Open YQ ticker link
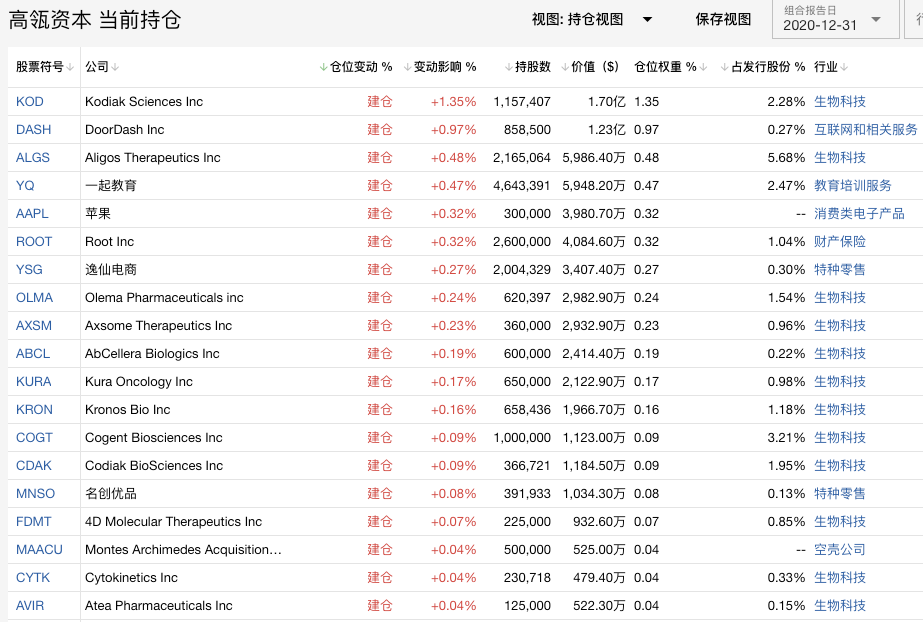The height and width of the screenshot is (622, 923). pyautogui.click(x=25, y=186)
